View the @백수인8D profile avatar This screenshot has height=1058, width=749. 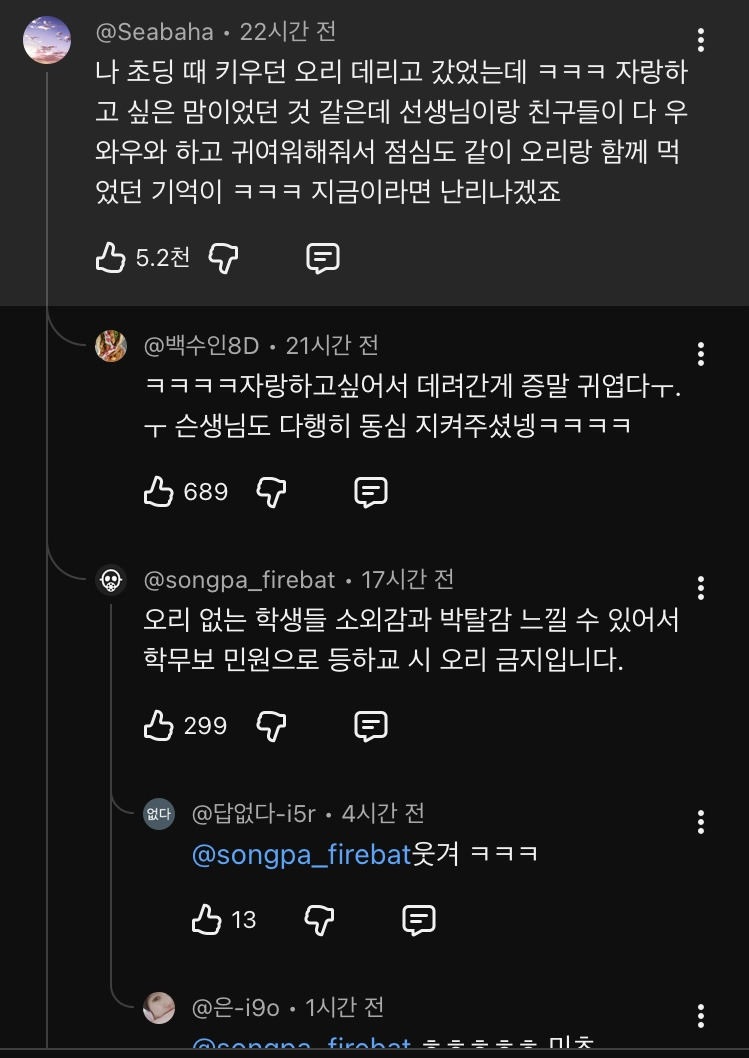(x=111, y=346)
